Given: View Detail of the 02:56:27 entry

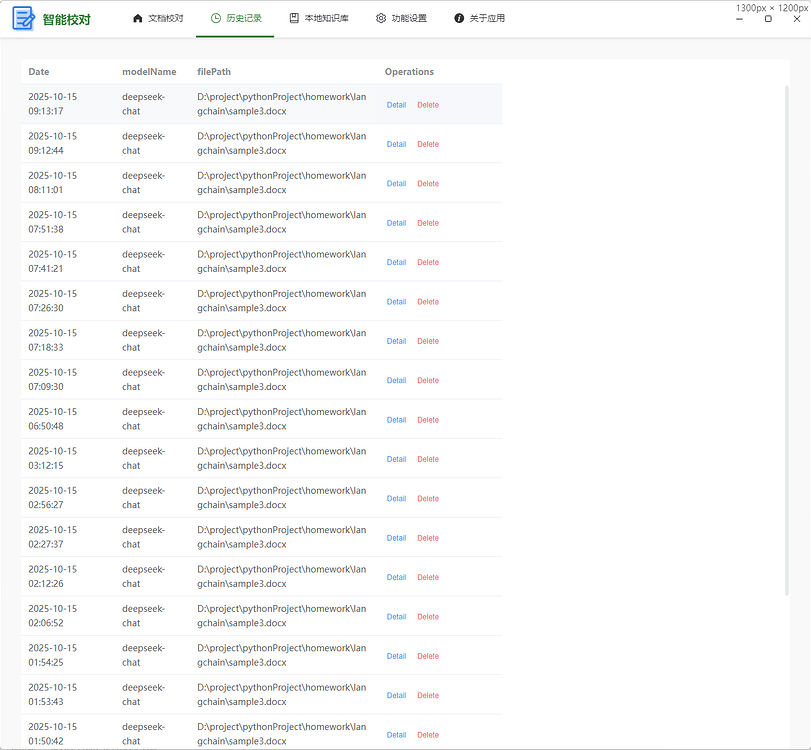Looking at the screenshot, I should point(396,499).
